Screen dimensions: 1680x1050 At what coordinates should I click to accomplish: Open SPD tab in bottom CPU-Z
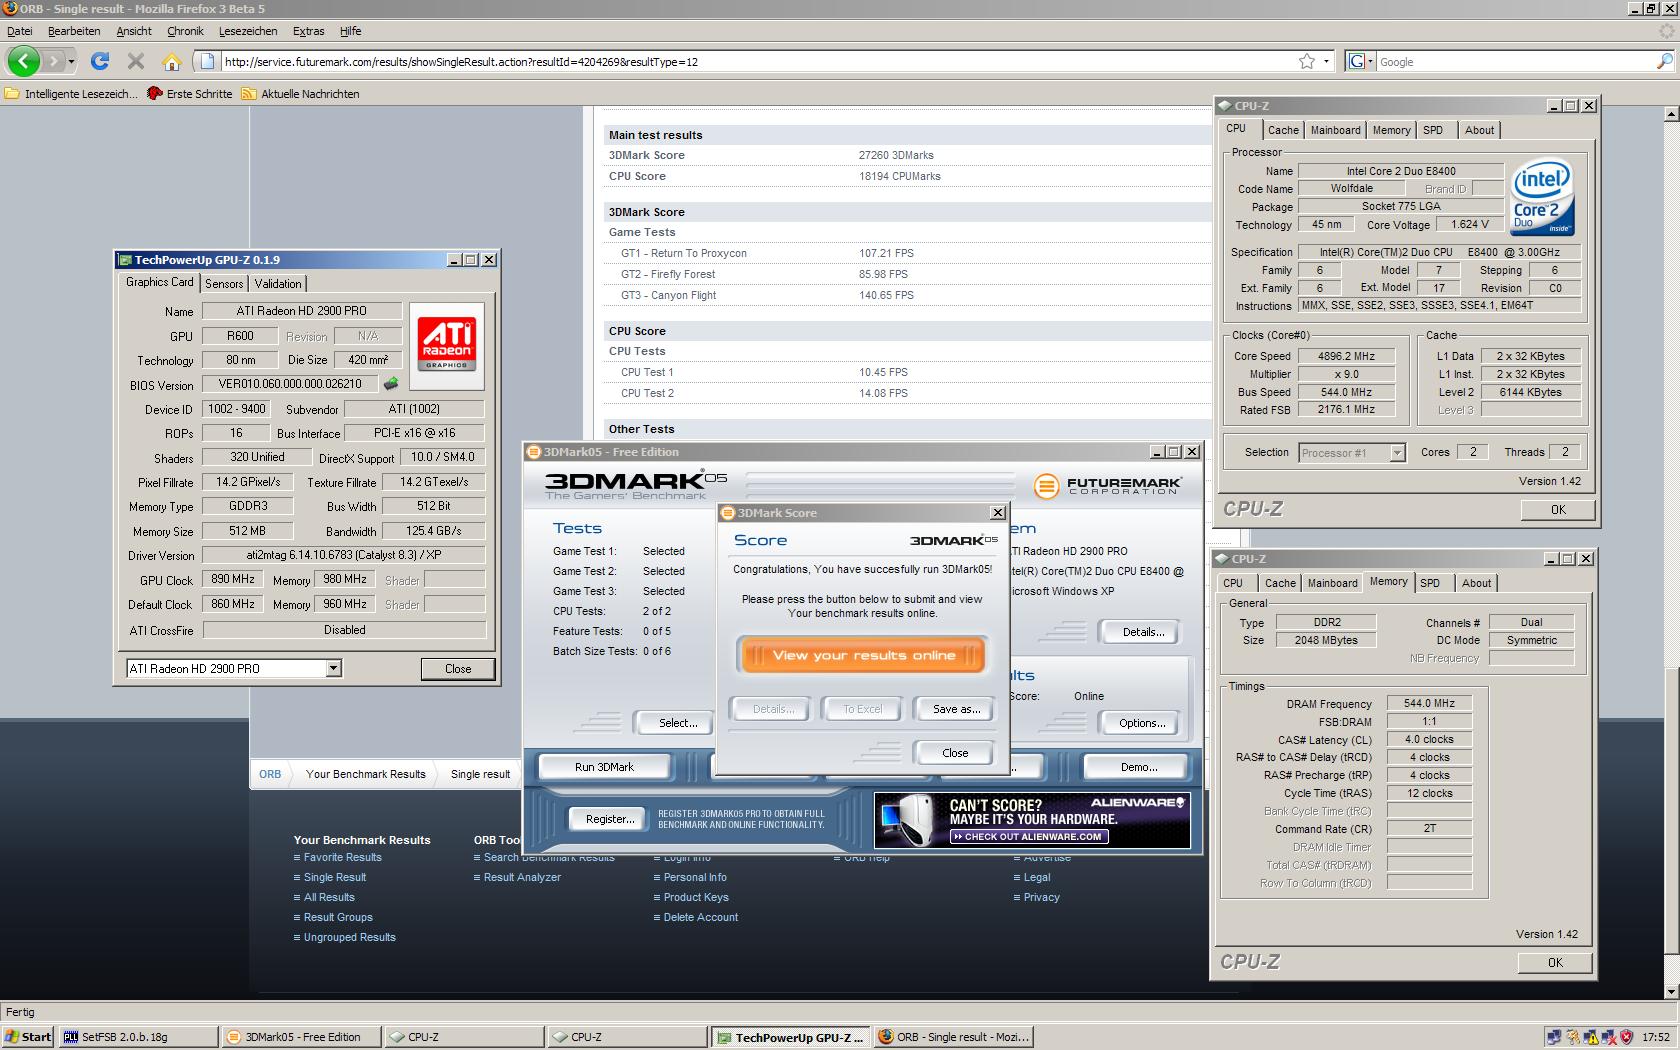1430,583
